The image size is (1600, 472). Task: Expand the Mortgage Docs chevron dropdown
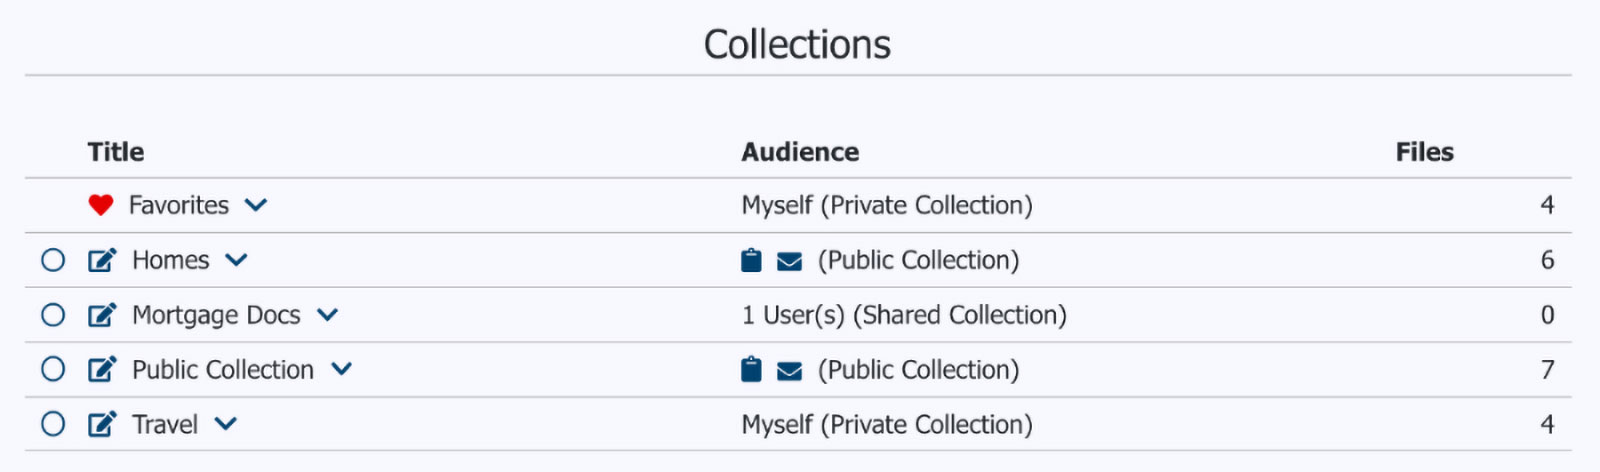(327, 315)
